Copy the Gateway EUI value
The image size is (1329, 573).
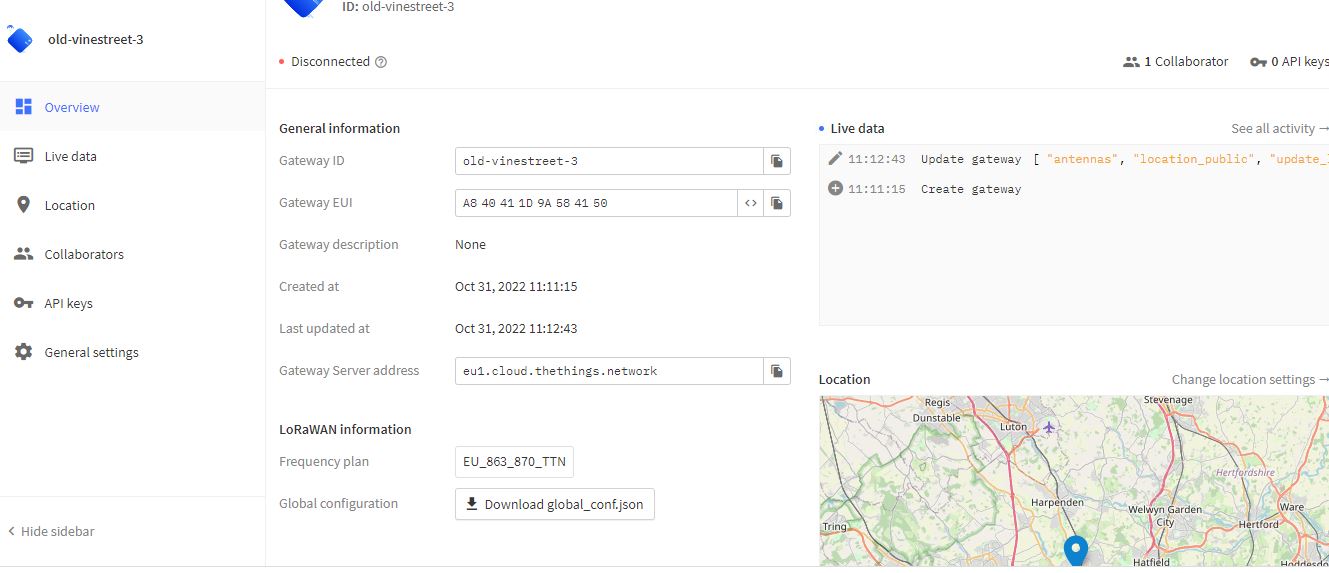[x=776, y=203]
